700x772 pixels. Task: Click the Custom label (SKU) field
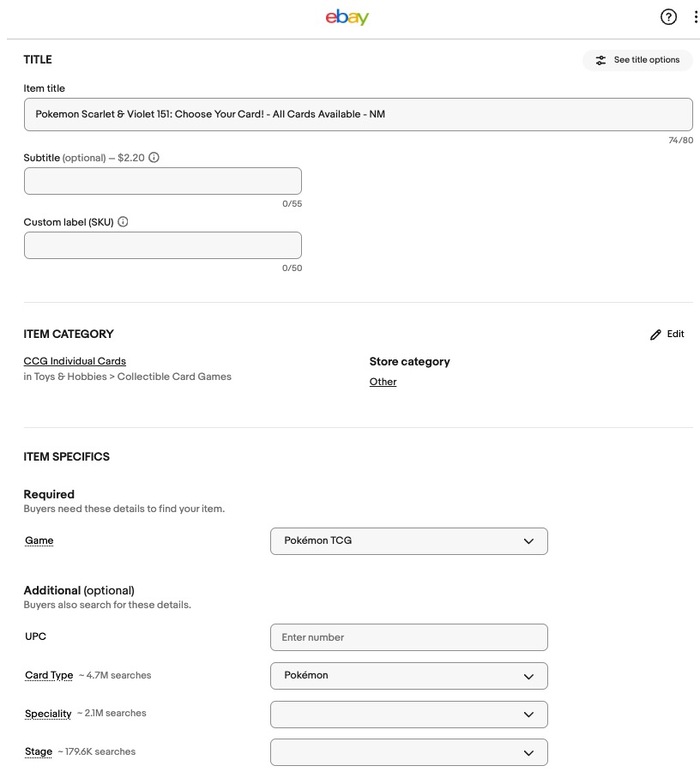pyautogui.click(x=163, y=245)
